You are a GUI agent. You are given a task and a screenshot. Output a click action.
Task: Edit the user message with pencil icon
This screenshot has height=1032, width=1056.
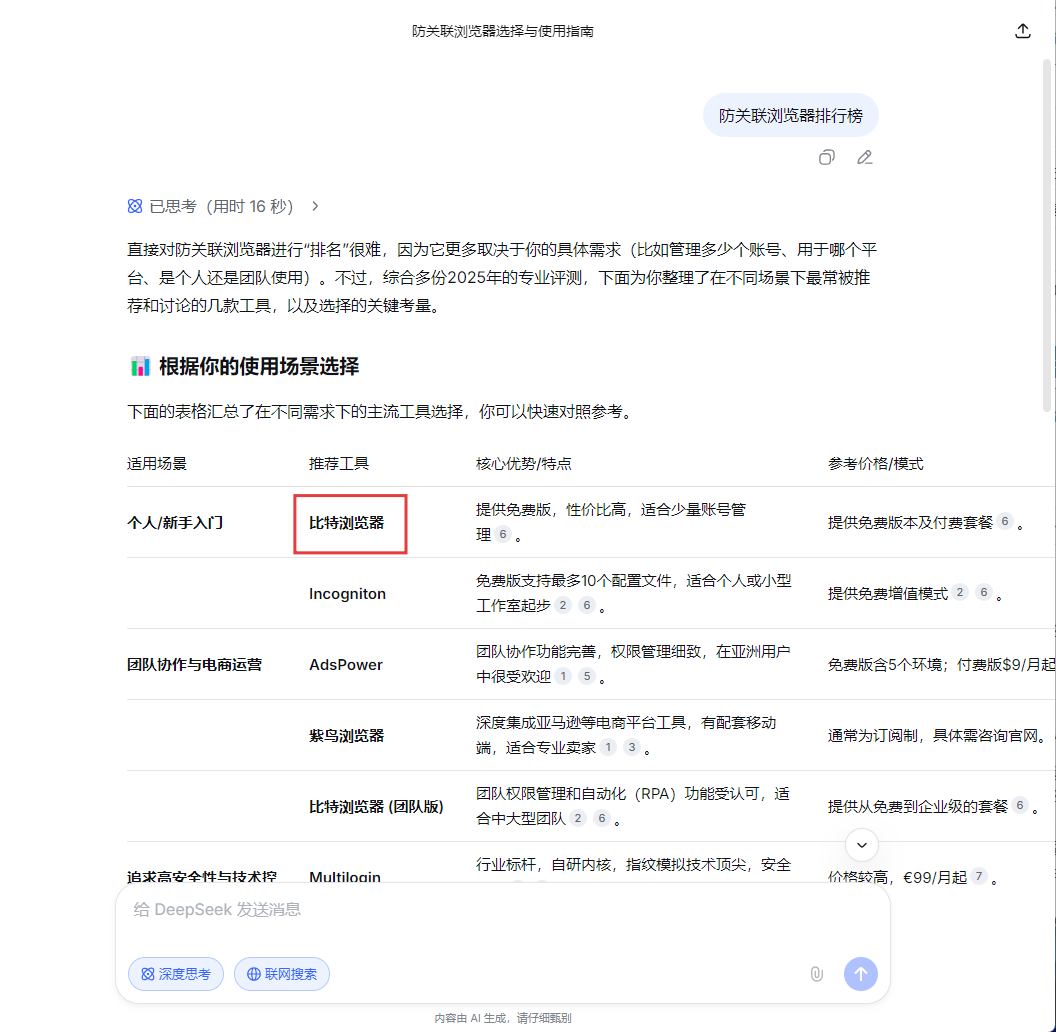(865, 157)
